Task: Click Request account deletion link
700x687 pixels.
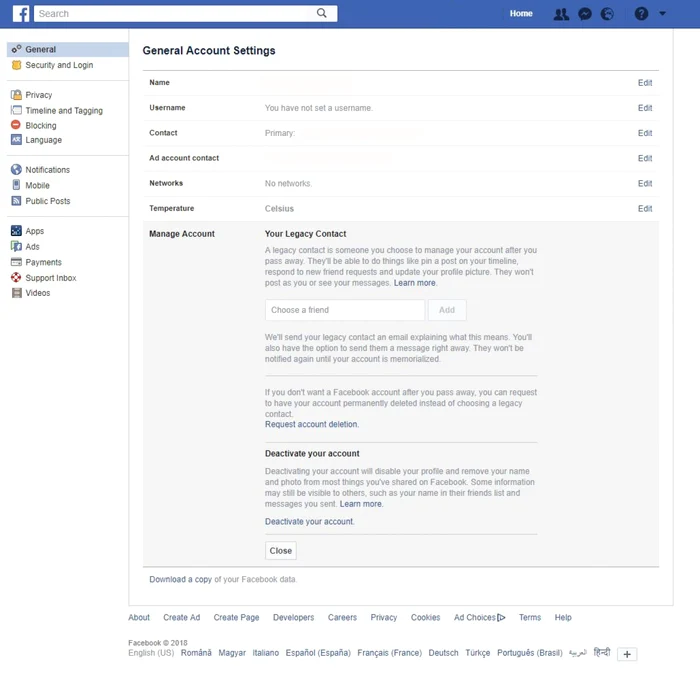Action: 311,425
